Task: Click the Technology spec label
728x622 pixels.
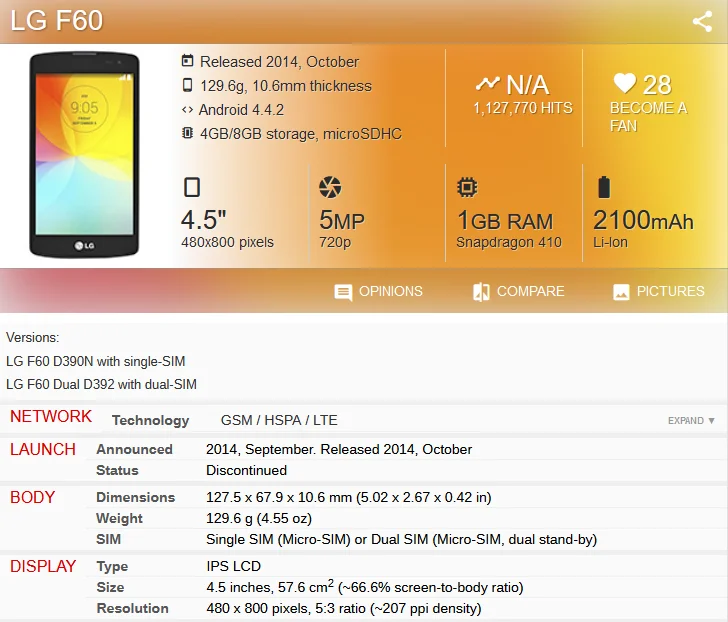Action: pyautogui.click(x=150, y=420)
